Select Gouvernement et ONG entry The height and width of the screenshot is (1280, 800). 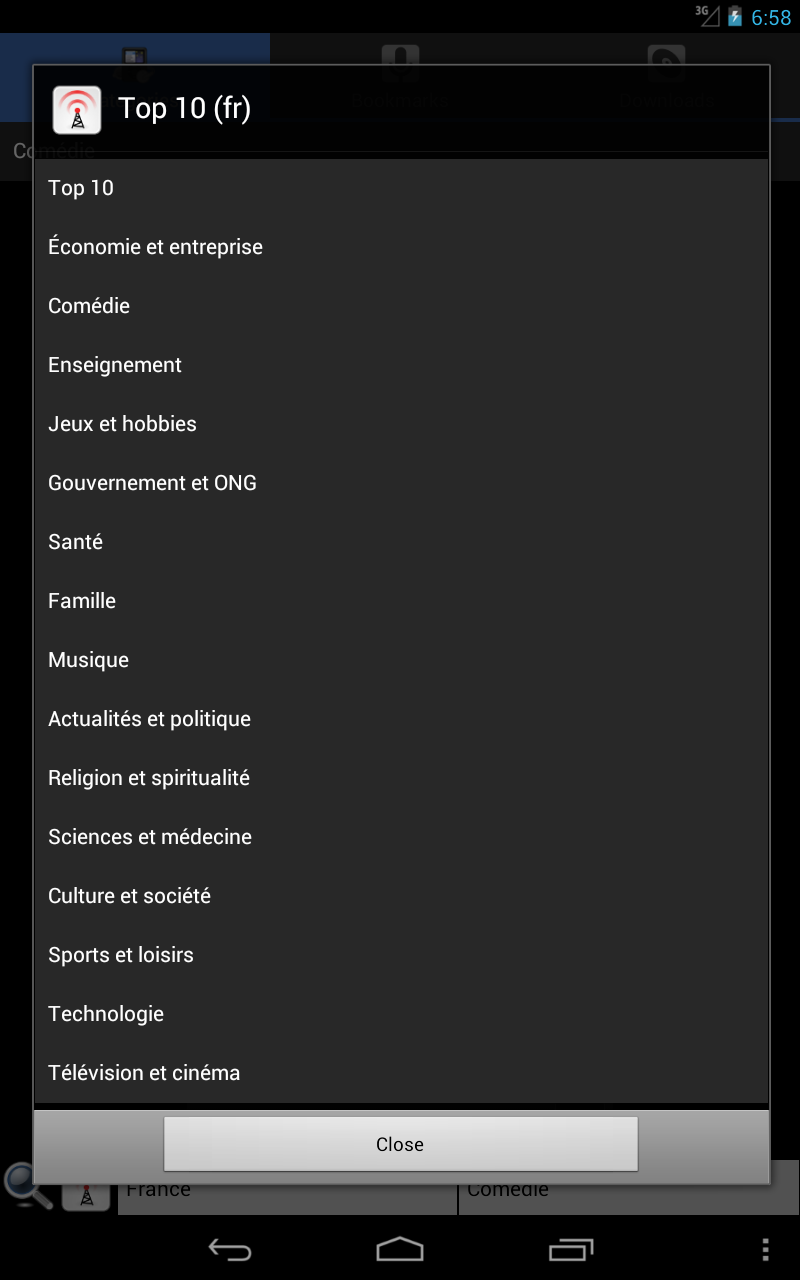click(x=401, y=483)
